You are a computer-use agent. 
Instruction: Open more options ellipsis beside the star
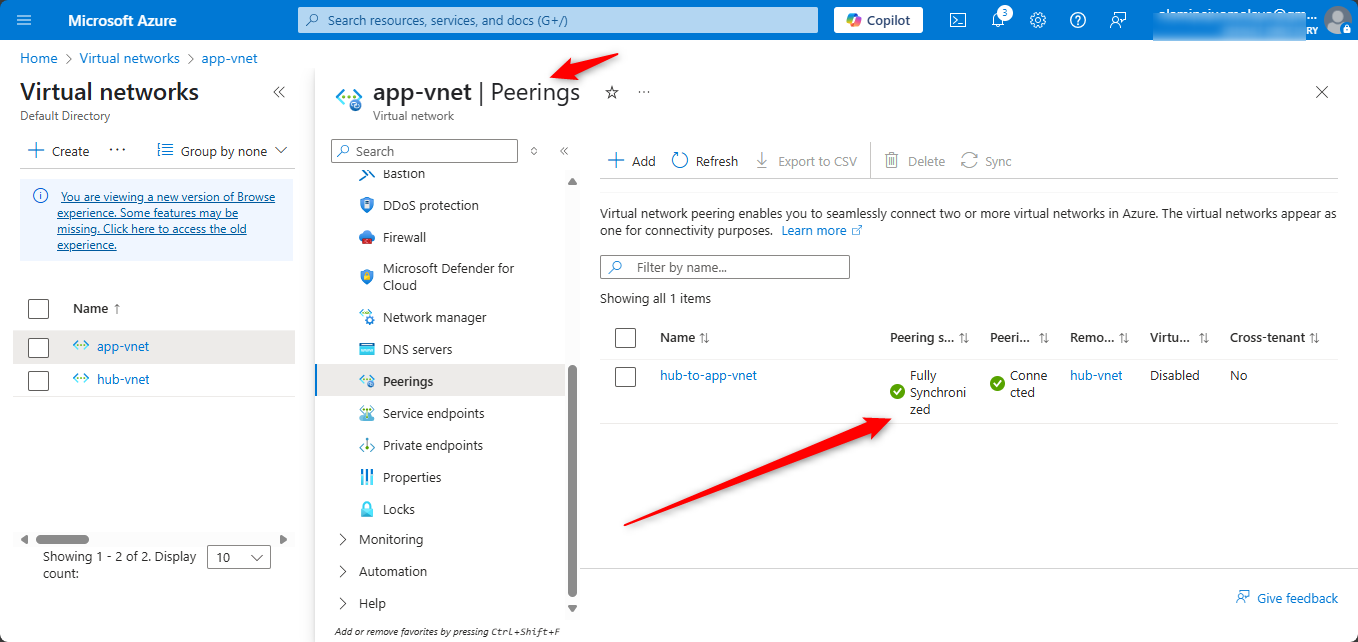(644, 92)
